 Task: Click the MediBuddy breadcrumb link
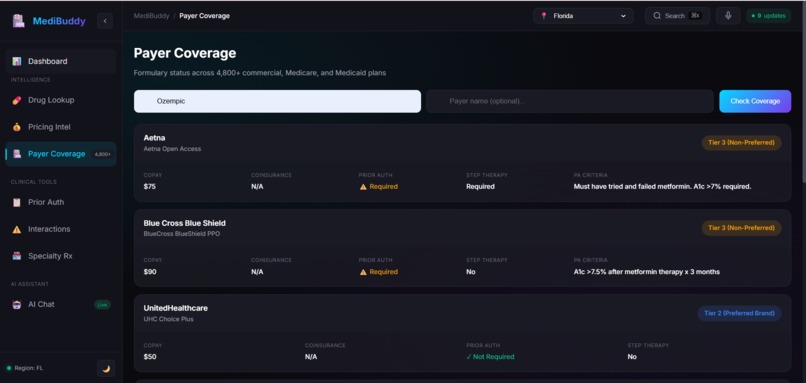click(x=151, y=16)
